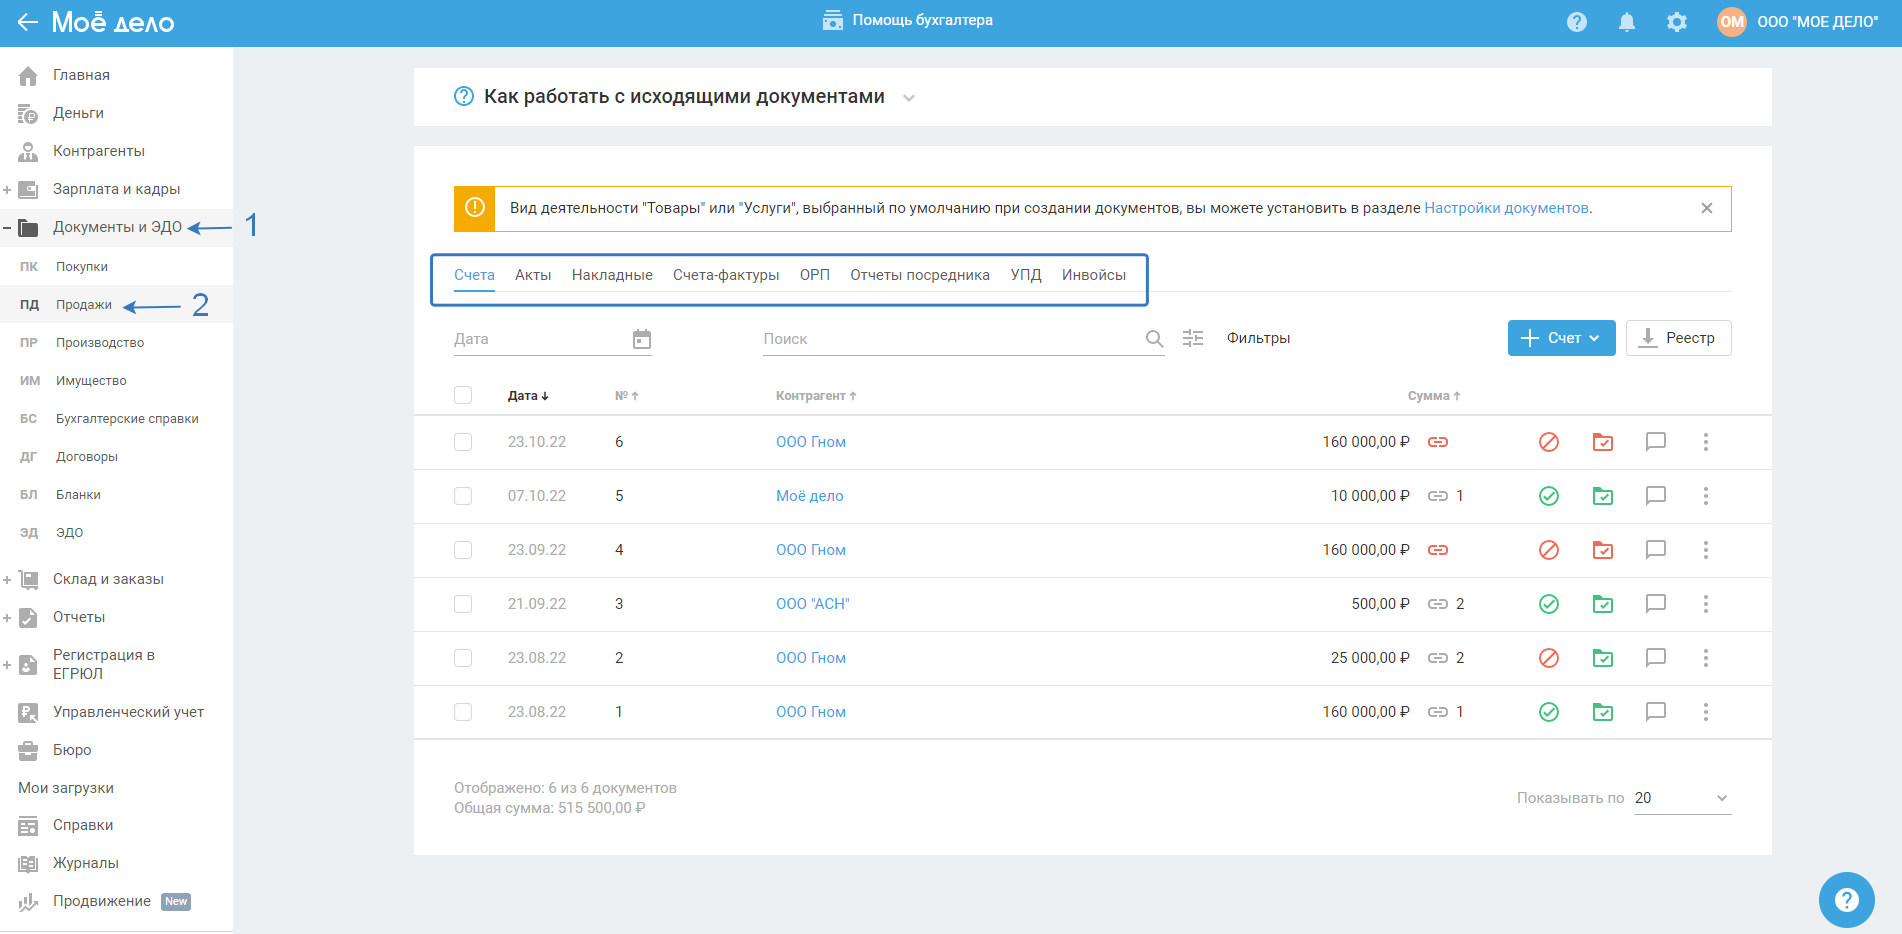
Task: Tick the select-all checkbox in table header
Action: tap(463, 395)
